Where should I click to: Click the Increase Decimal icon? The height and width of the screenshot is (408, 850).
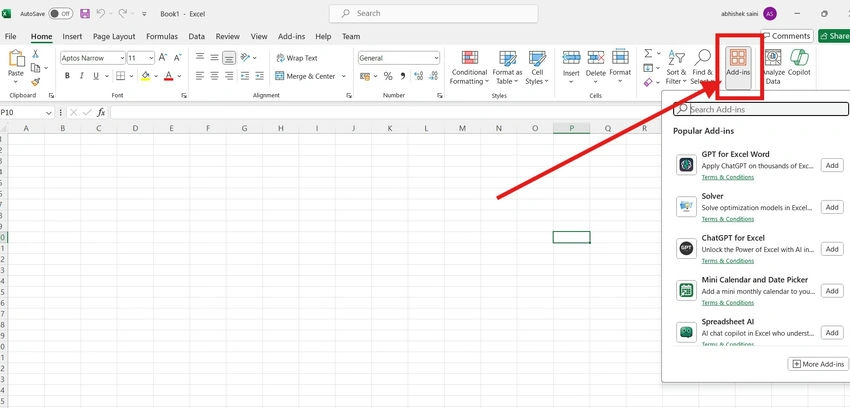pos(418,76)
